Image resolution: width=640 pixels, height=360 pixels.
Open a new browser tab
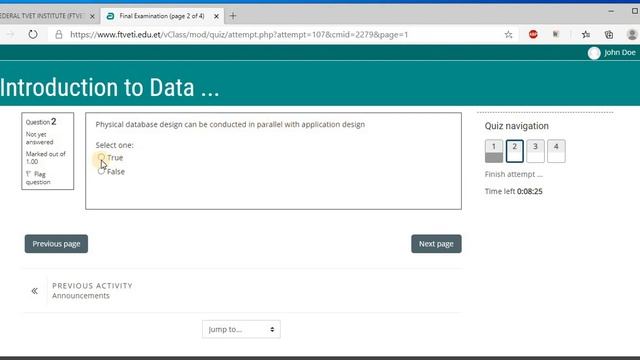233,16
